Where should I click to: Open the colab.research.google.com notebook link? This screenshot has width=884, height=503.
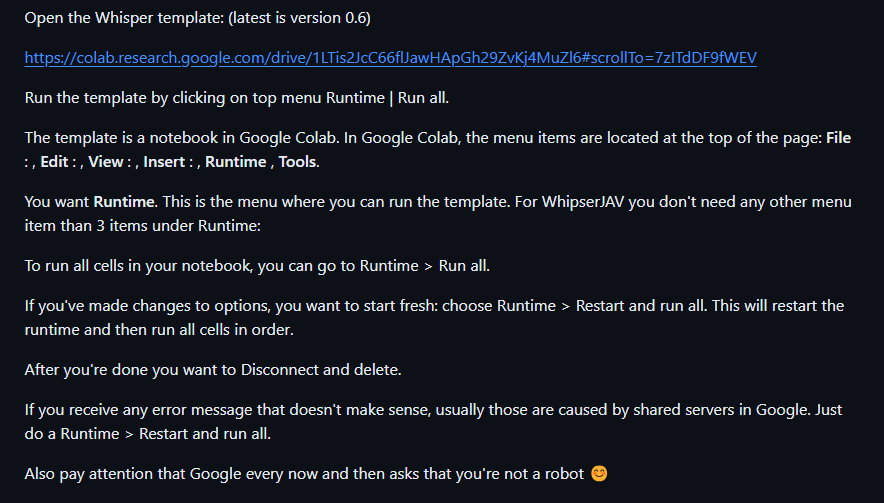click(x=390, y=58)
